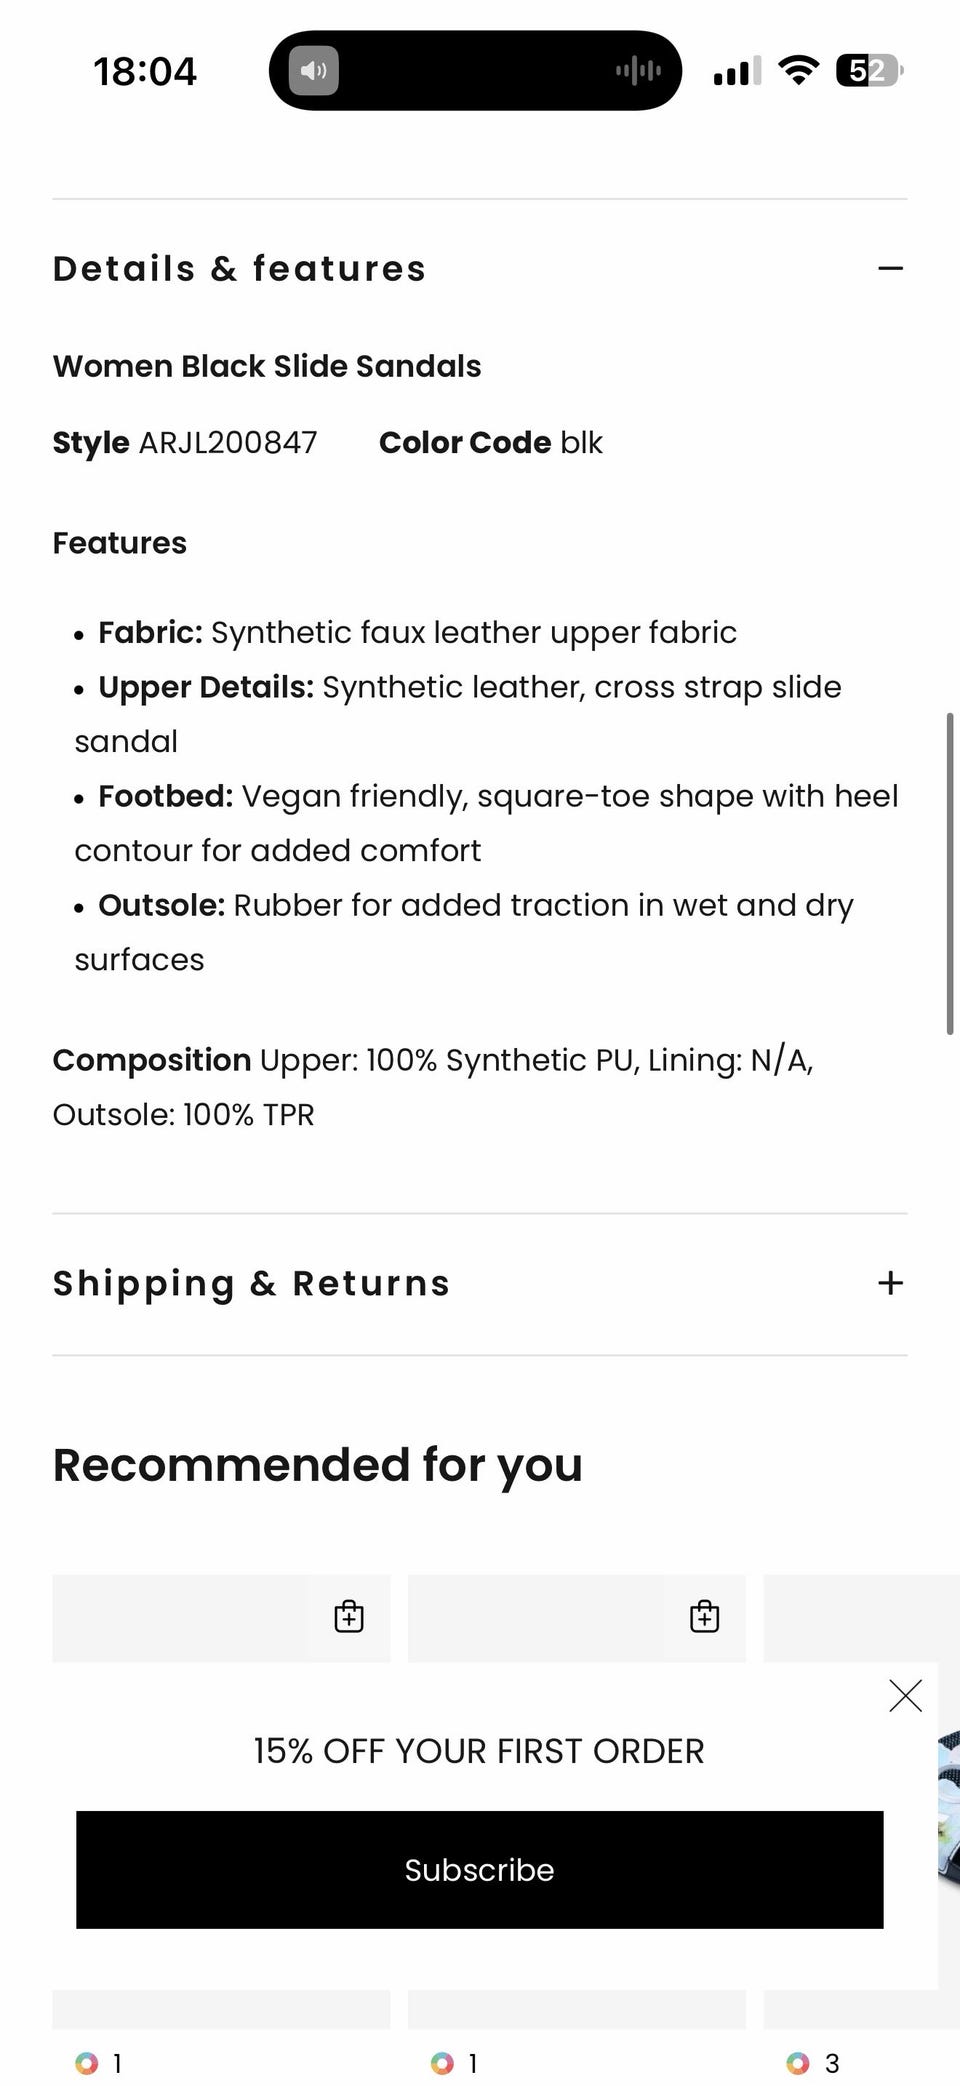Viewport: 960px width, 2086px height.
Task: Tap color wheel icon showing 3 colors
Action: (798, 2063)
